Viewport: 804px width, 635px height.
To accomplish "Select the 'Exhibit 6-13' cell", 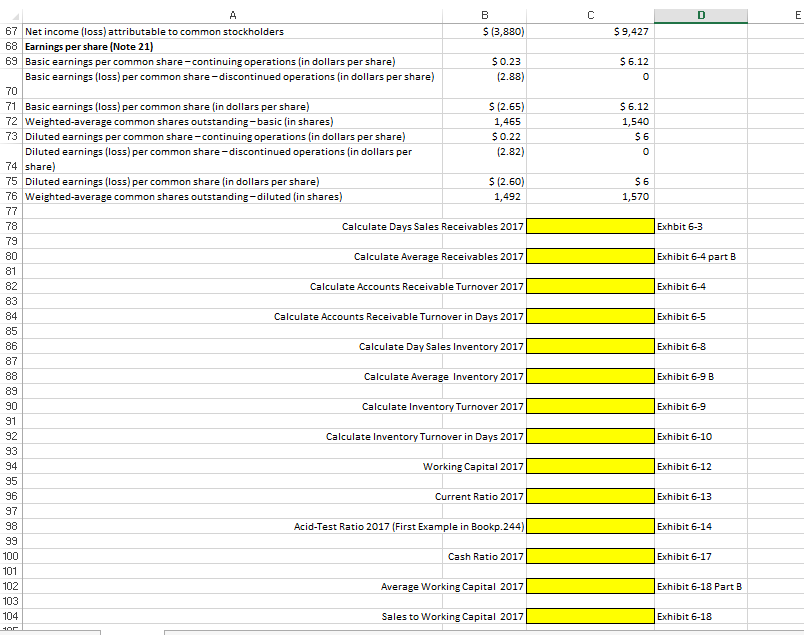I will (x=700, y=496).
